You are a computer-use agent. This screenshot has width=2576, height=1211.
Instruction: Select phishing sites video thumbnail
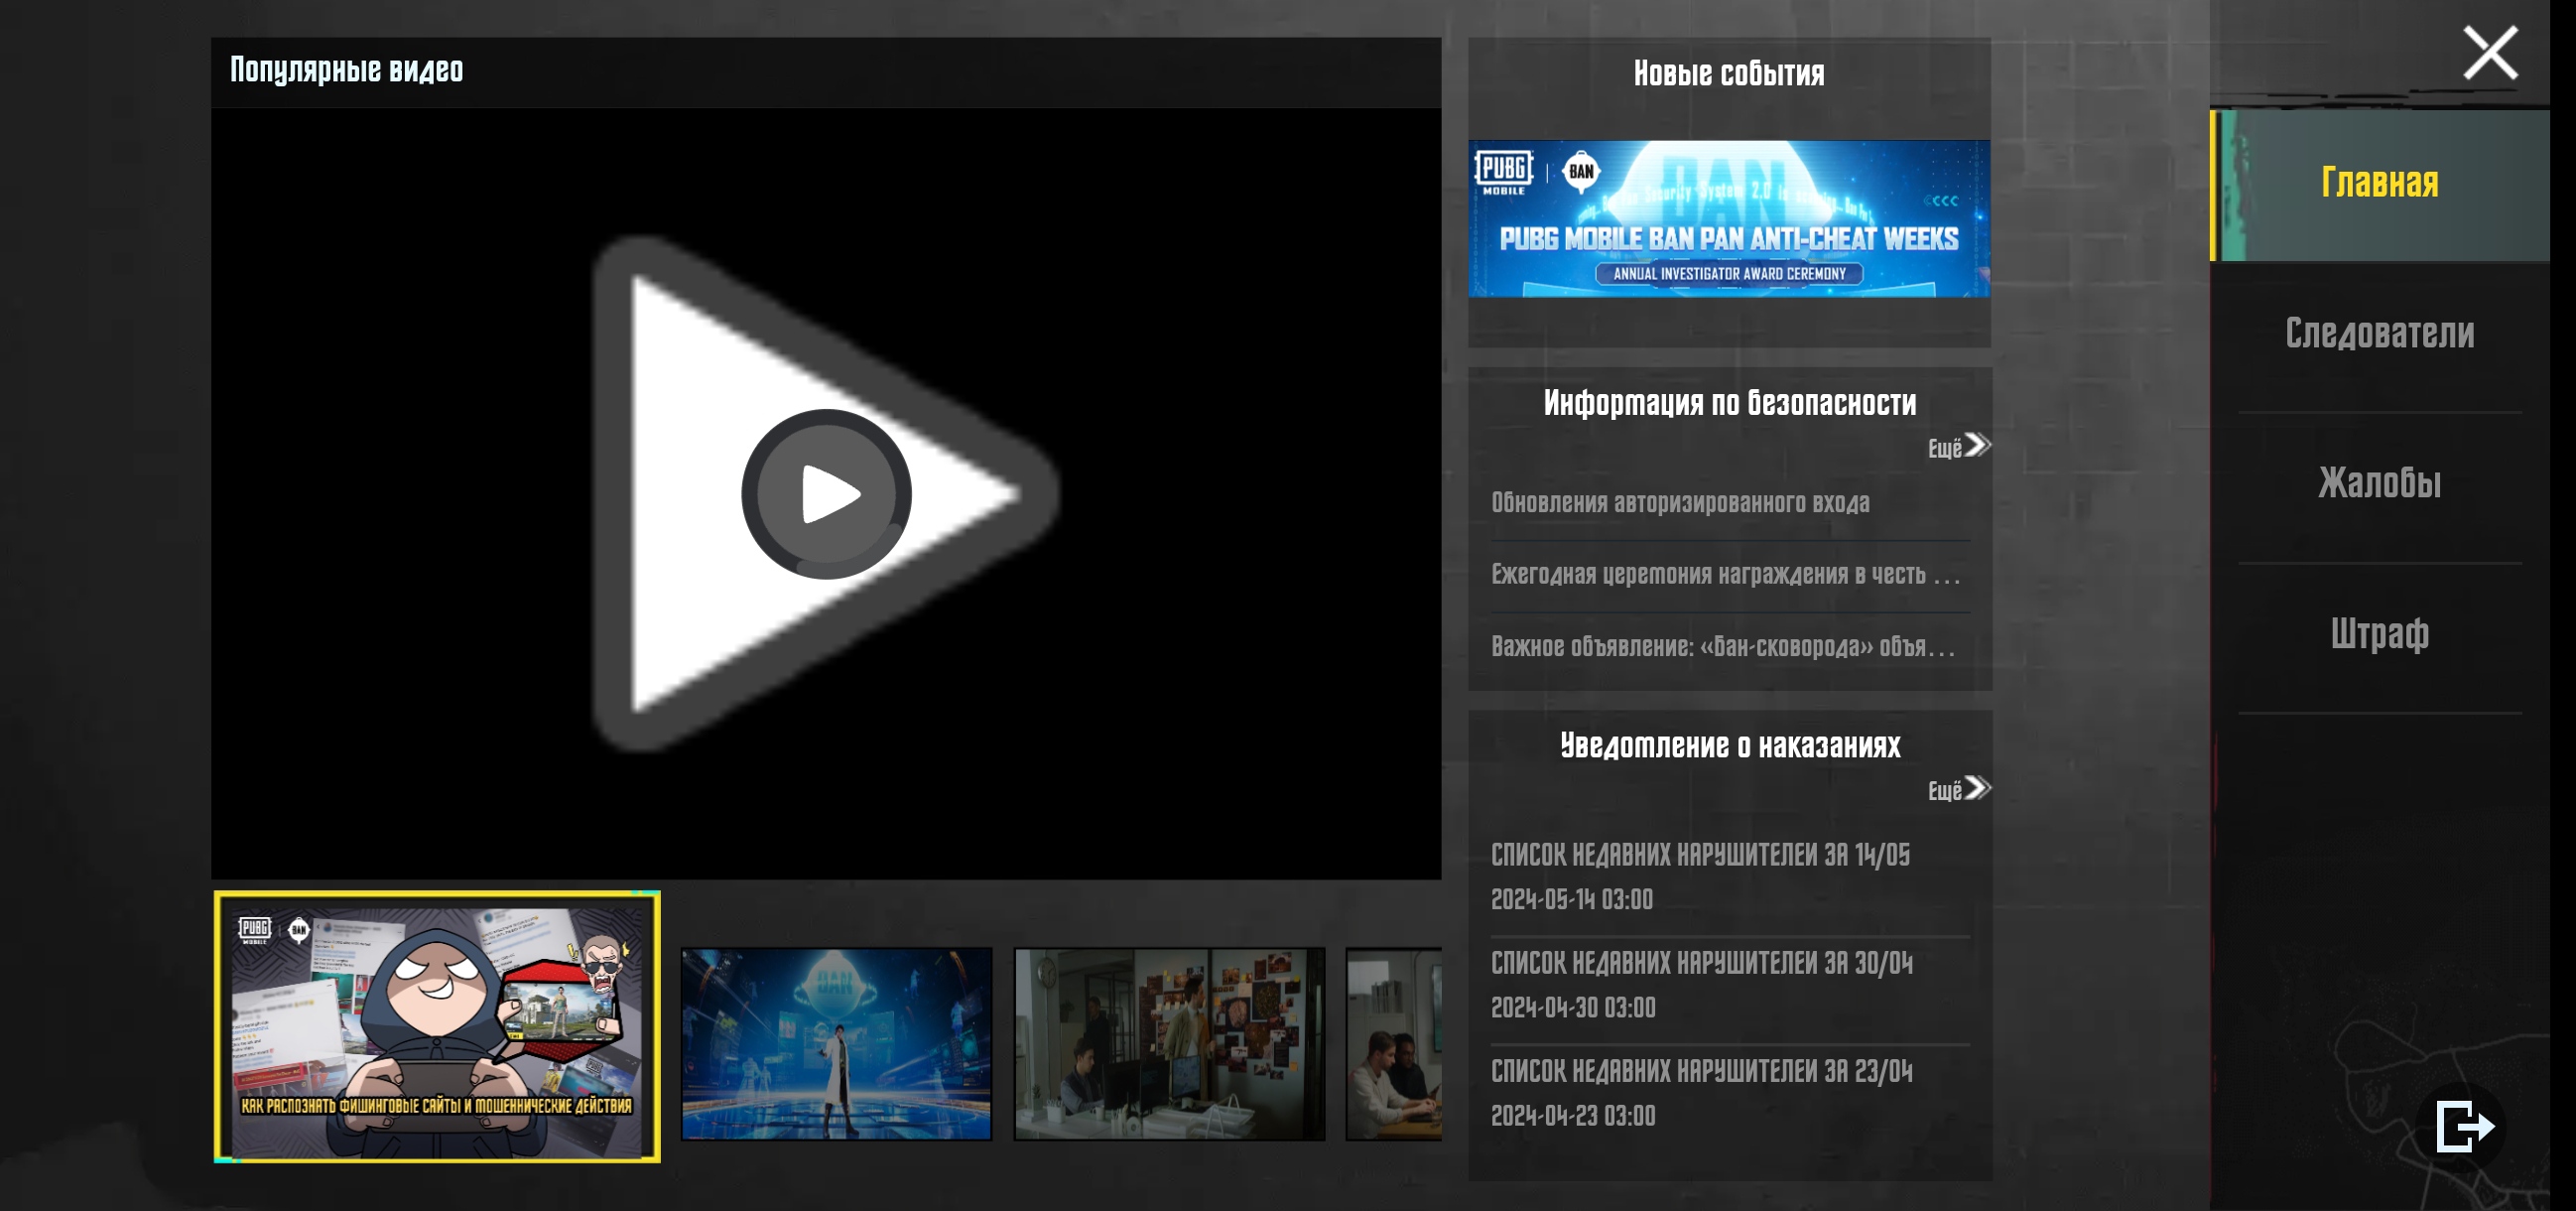437,1027
